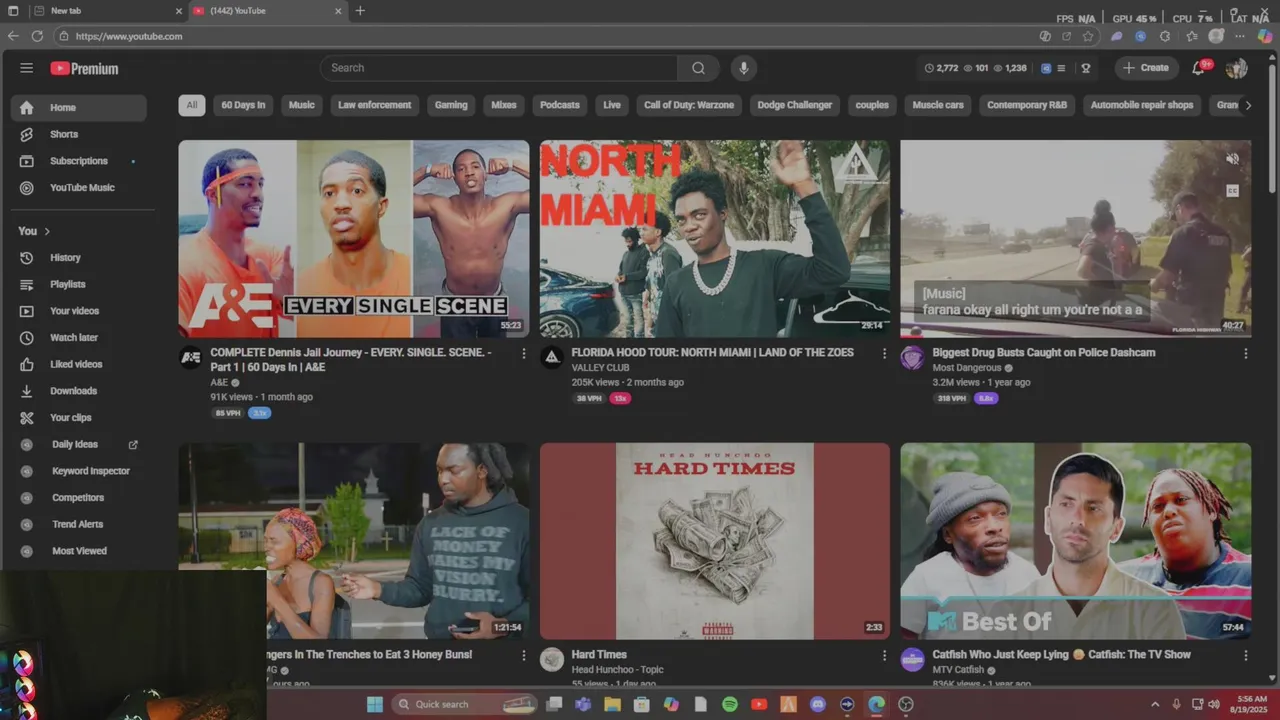Open Daily Ideas external link
Image resolution: width=1280 pixels, height=720 pixels.
point(133,444)
